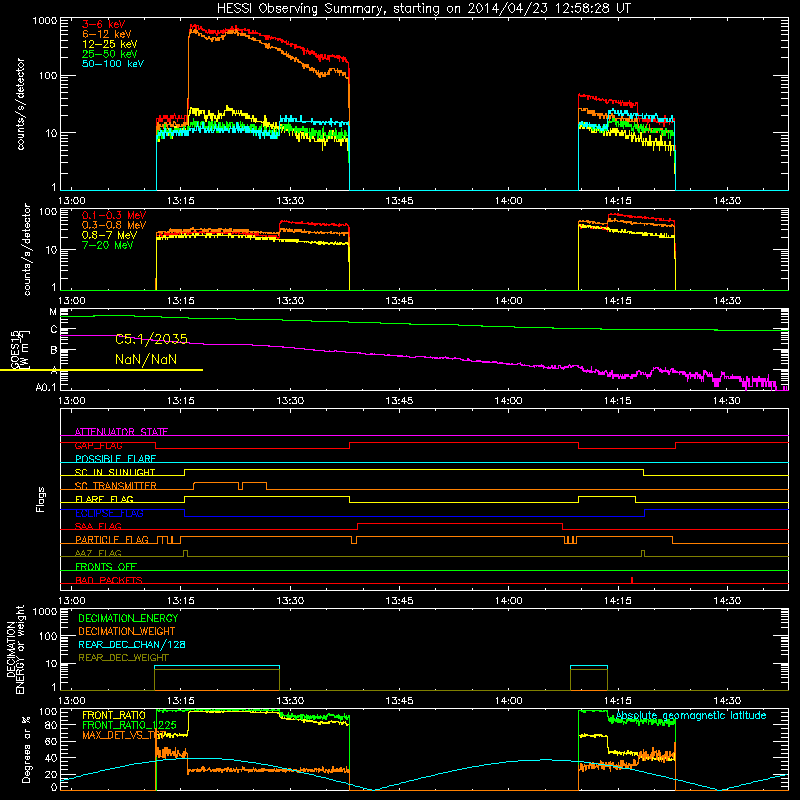Image resolution: width=800 pixels, height=800 pixels.
Task: Click the PARTICLE_FLAG label
Action: click(112, 540)
